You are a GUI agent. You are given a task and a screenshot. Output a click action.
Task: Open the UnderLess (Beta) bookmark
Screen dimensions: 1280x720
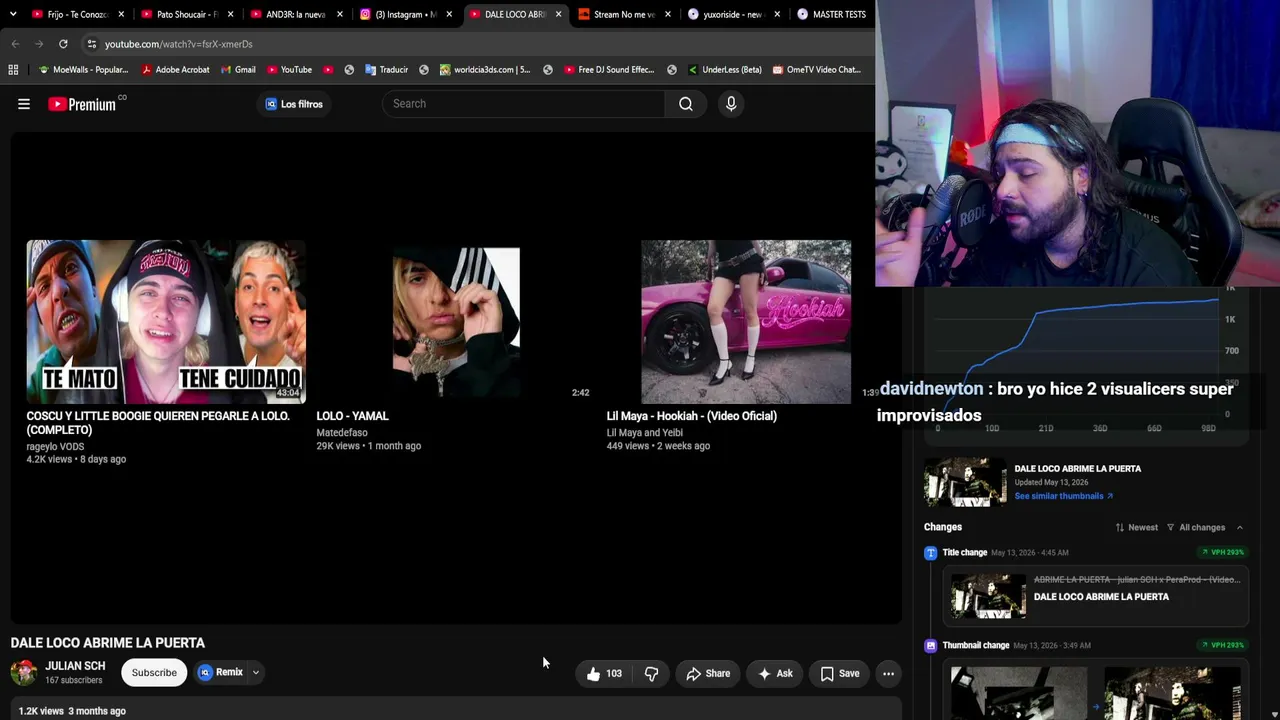(x=724, y=70)
